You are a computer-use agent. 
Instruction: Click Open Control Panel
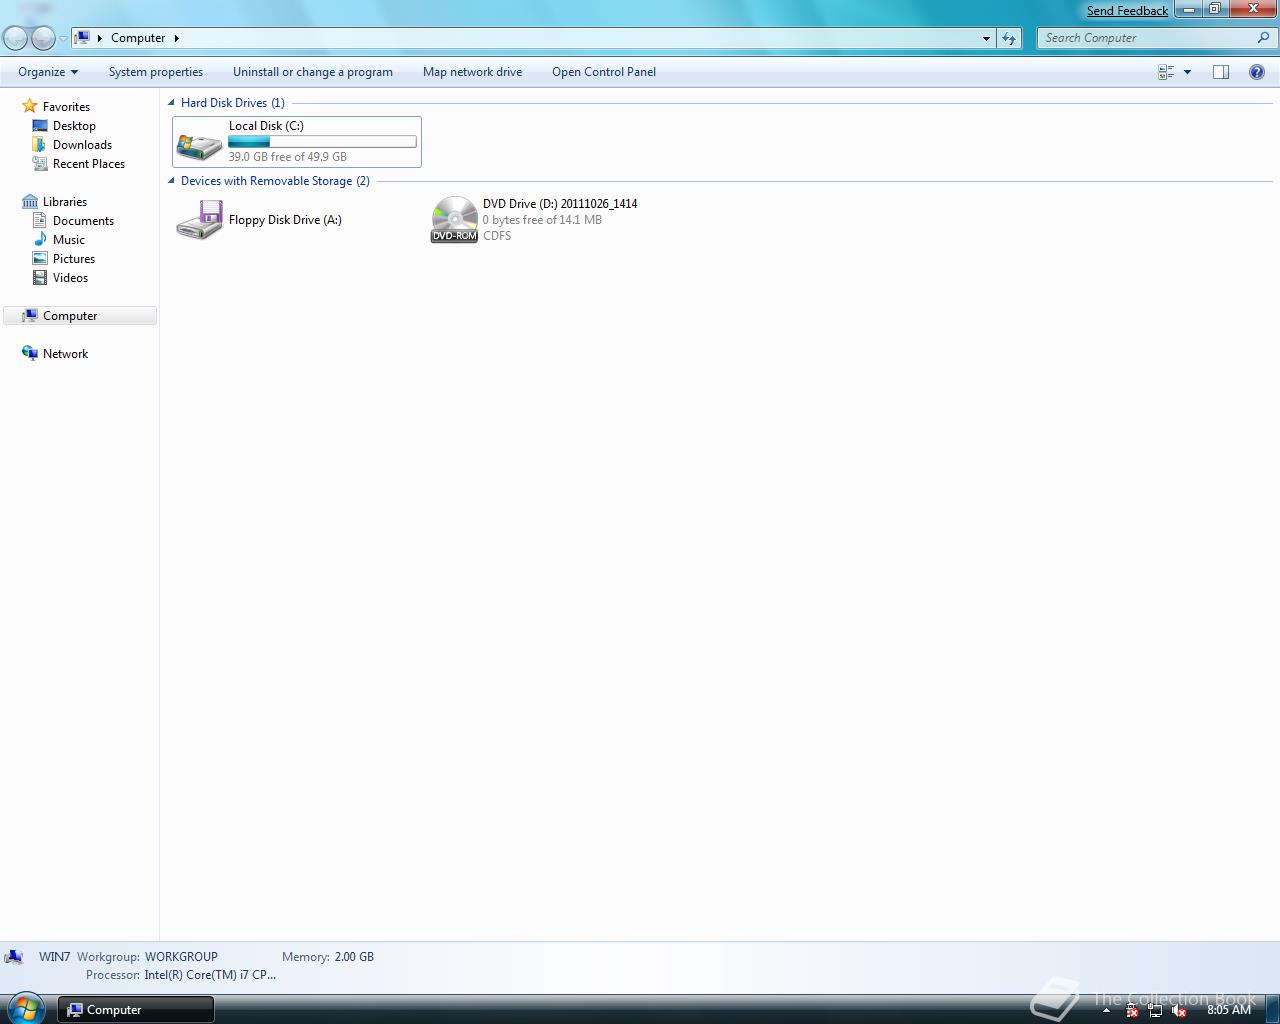604,72
